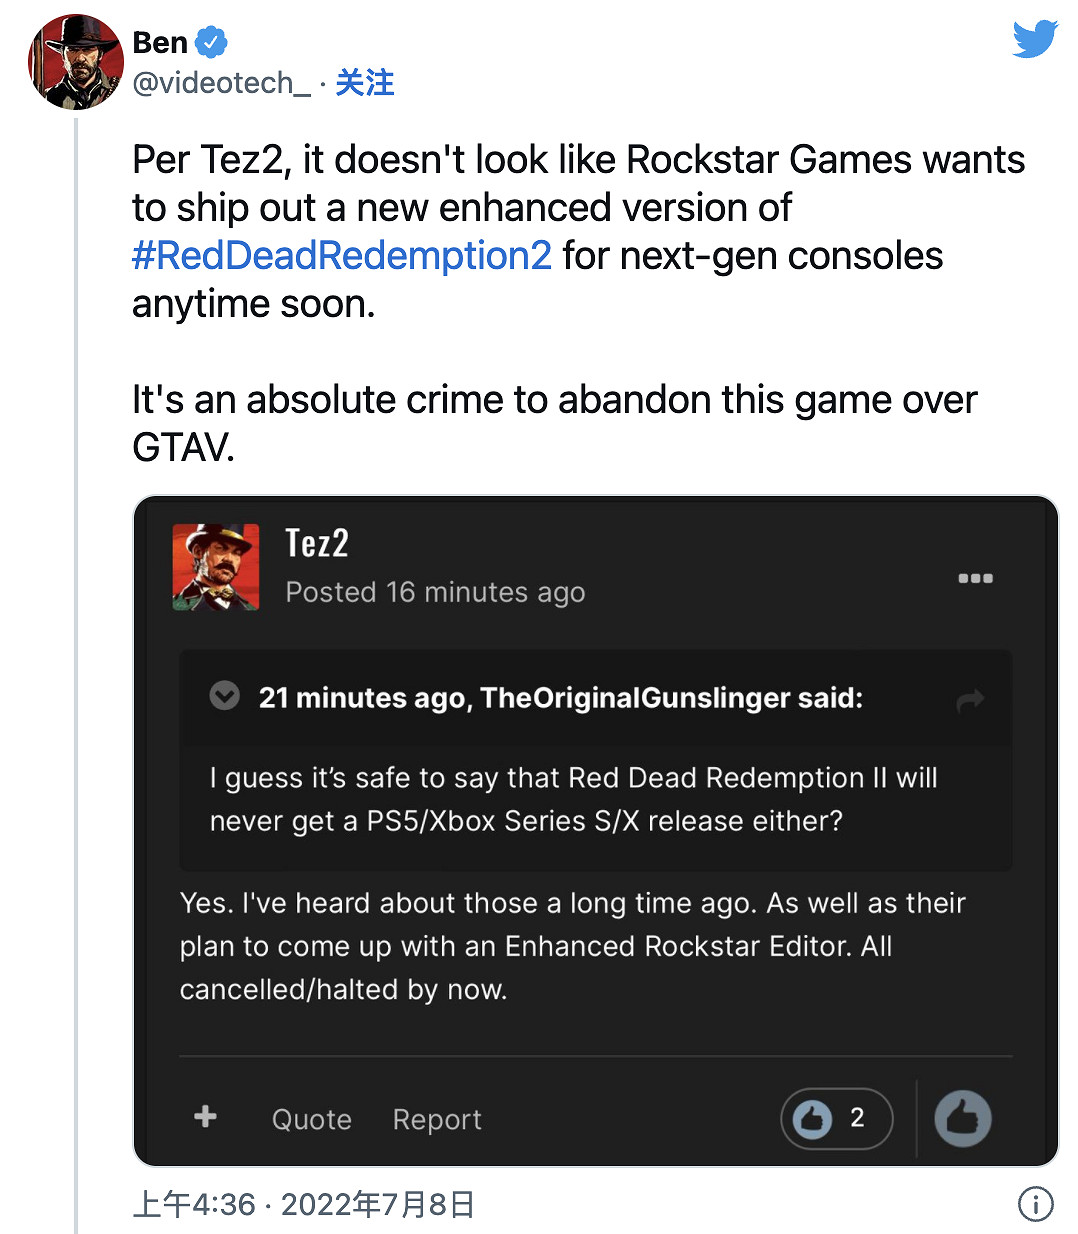The height and width of the screenshot is (1234, 1078).
Task: Click the plus multi-quote icon
Action: [206, 1116]
